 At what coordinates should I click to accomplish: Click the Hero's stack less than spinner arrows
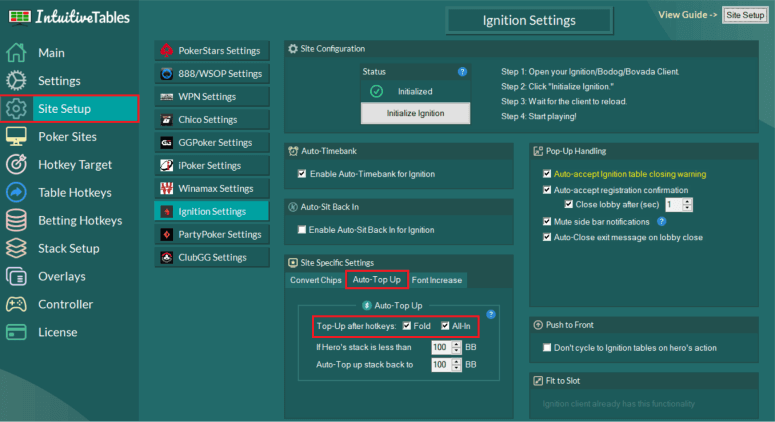click(456, 347)
